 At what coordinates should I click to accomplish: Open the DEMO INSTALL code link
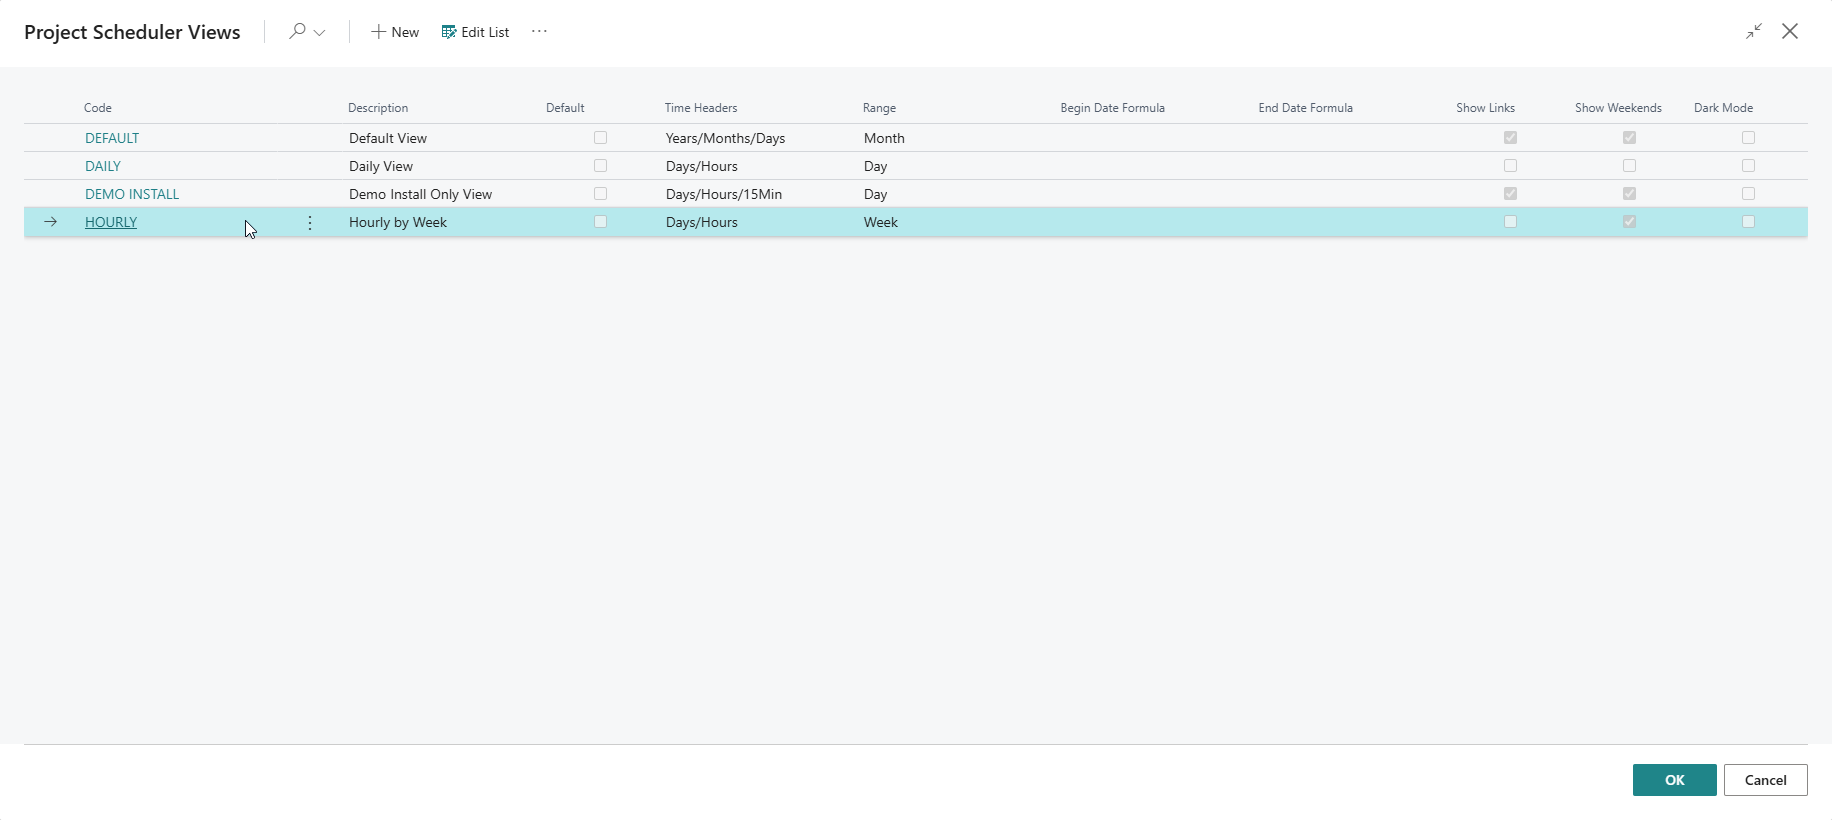pyautogui.click(x=132, y=194)
